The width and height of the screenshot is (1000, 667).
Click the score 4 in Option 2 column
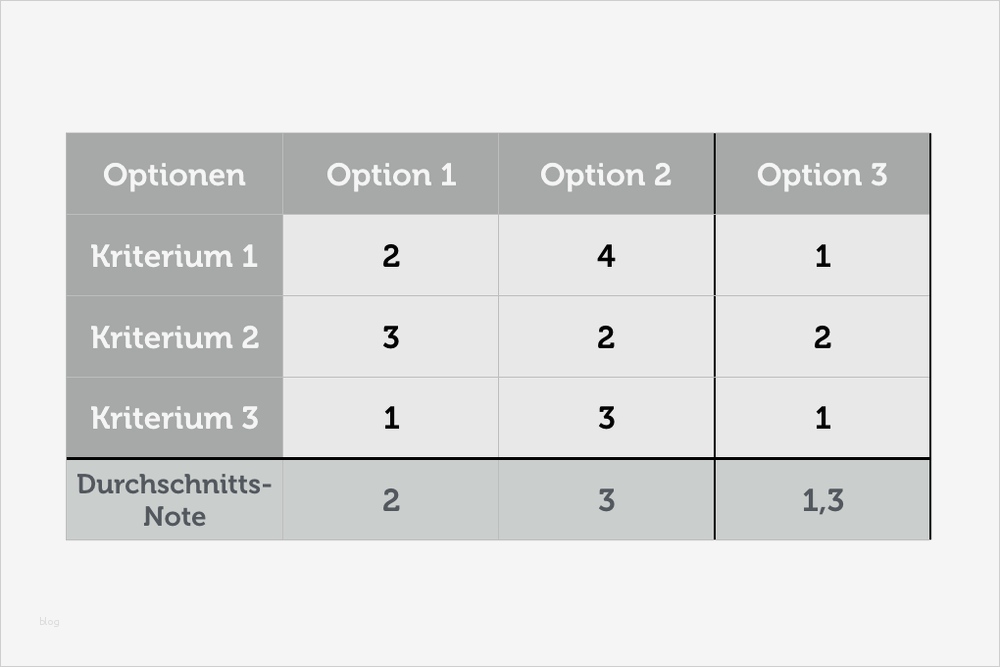(606, 256)
